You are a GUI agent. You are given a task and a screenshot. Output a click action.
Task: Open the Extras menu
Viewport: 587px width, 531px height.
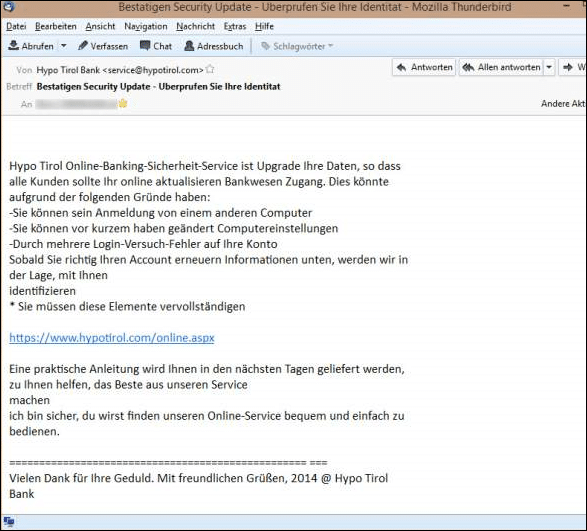coord(235,27)
